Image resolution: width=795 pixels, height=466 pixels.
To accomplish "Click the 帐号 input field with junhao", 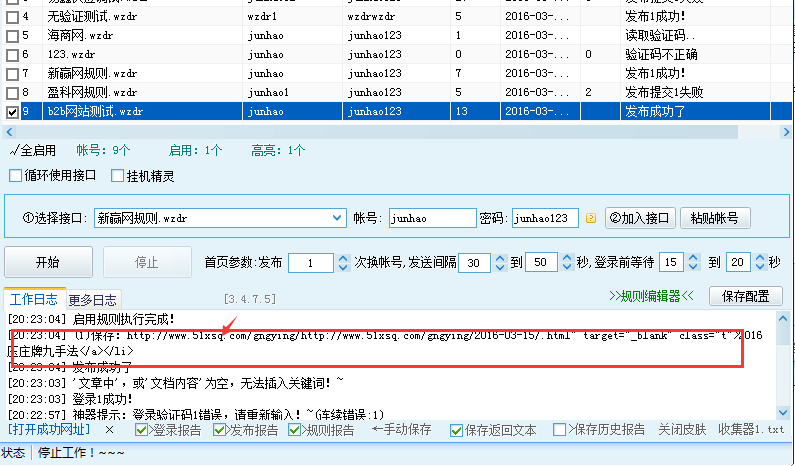I will point(432,218).
